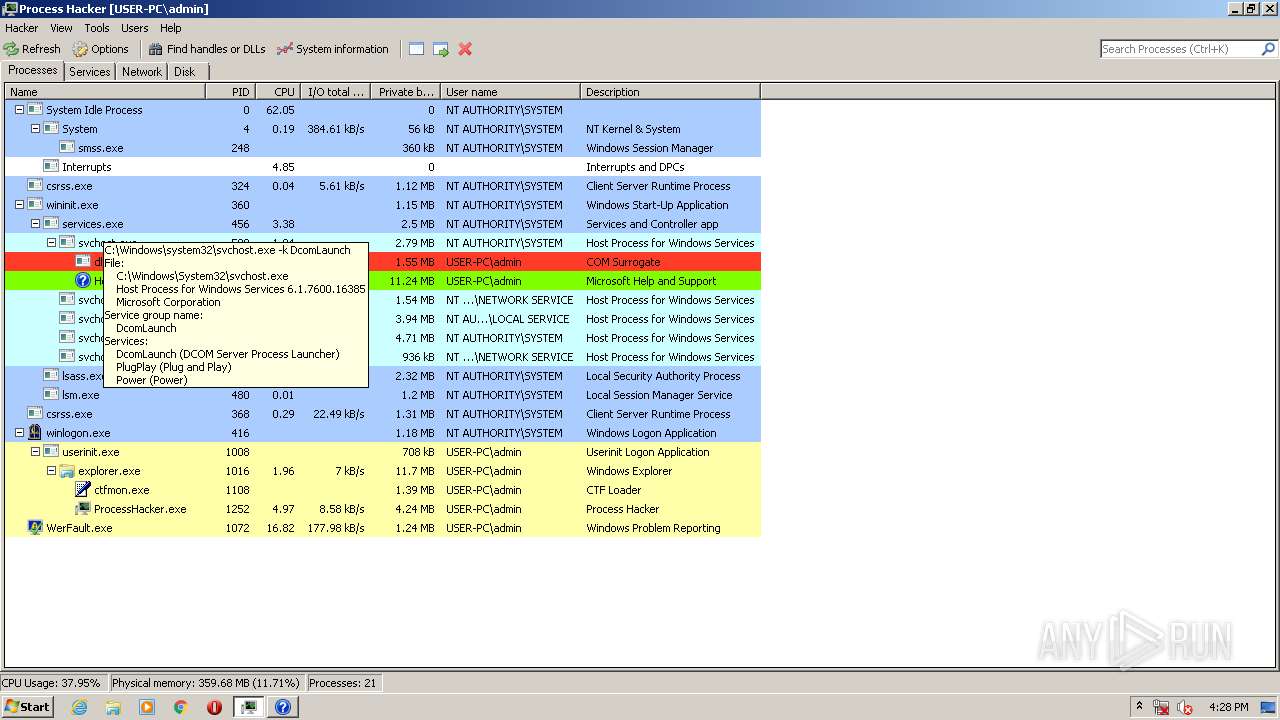This screenshot has width=1280, height=720.
Task: Sort by the User name column header
Action: click(x=510, y=92)
